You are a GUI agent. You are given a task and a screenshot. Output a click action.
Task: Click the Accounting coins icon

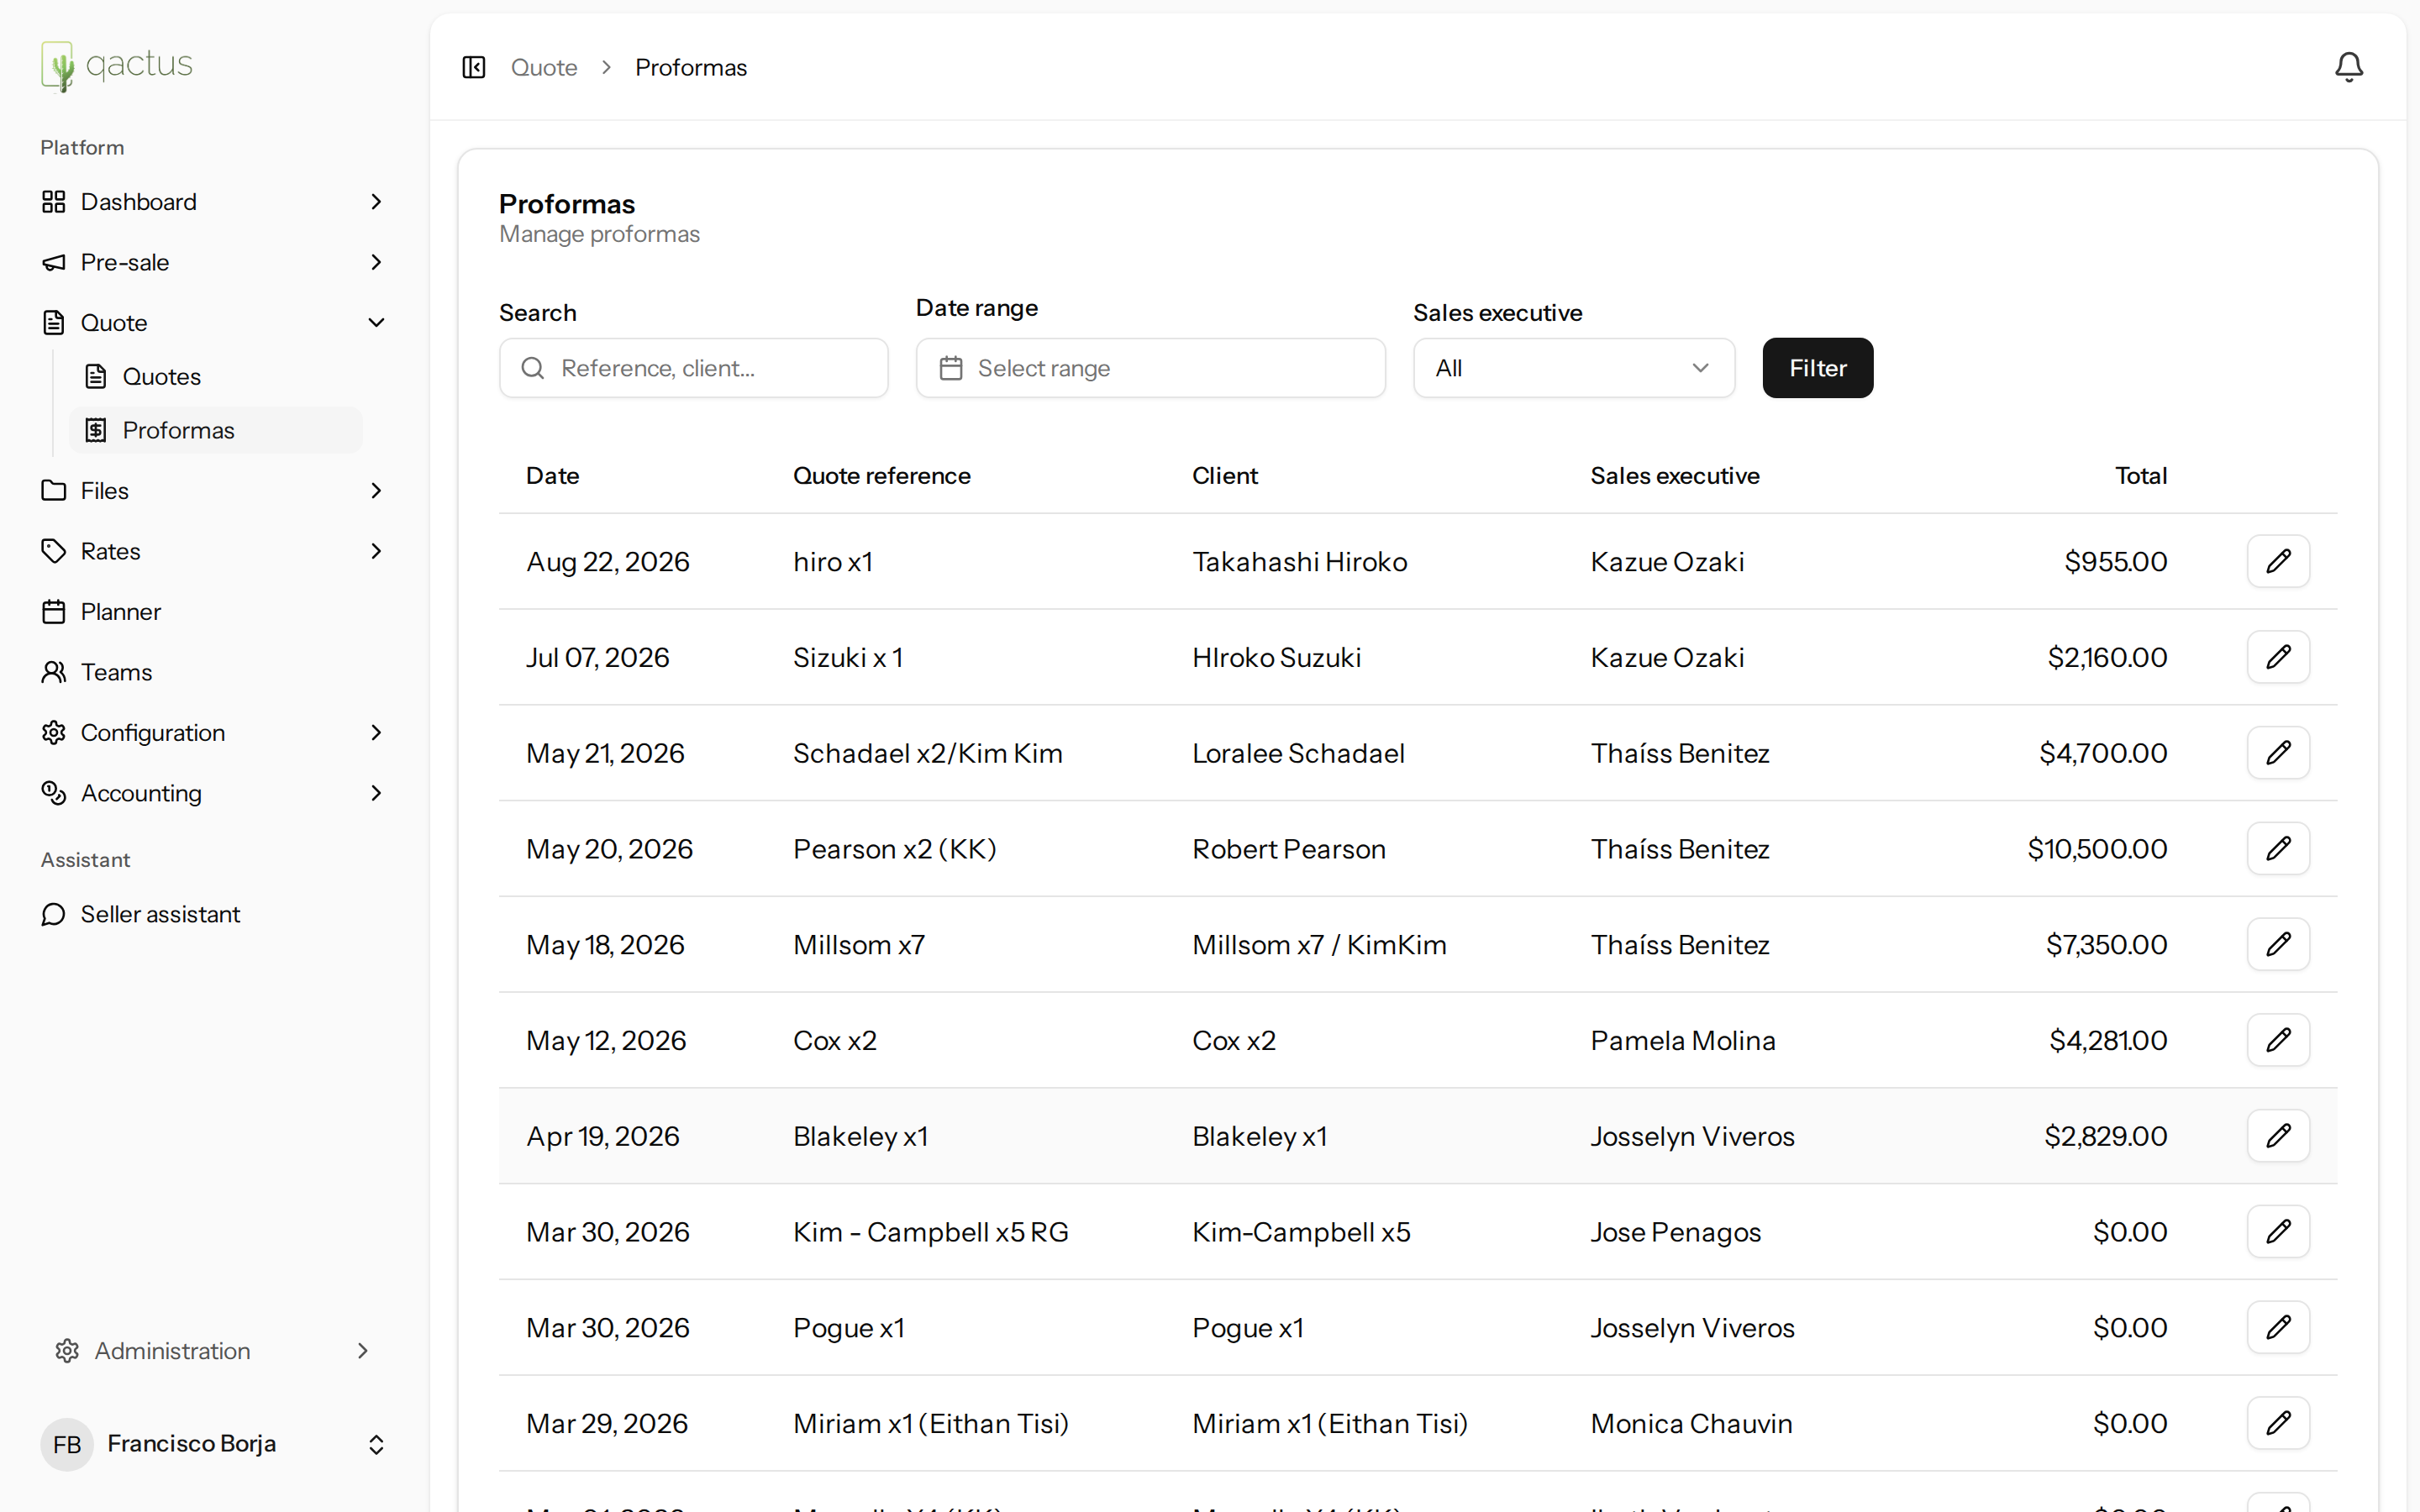[54, 793]
